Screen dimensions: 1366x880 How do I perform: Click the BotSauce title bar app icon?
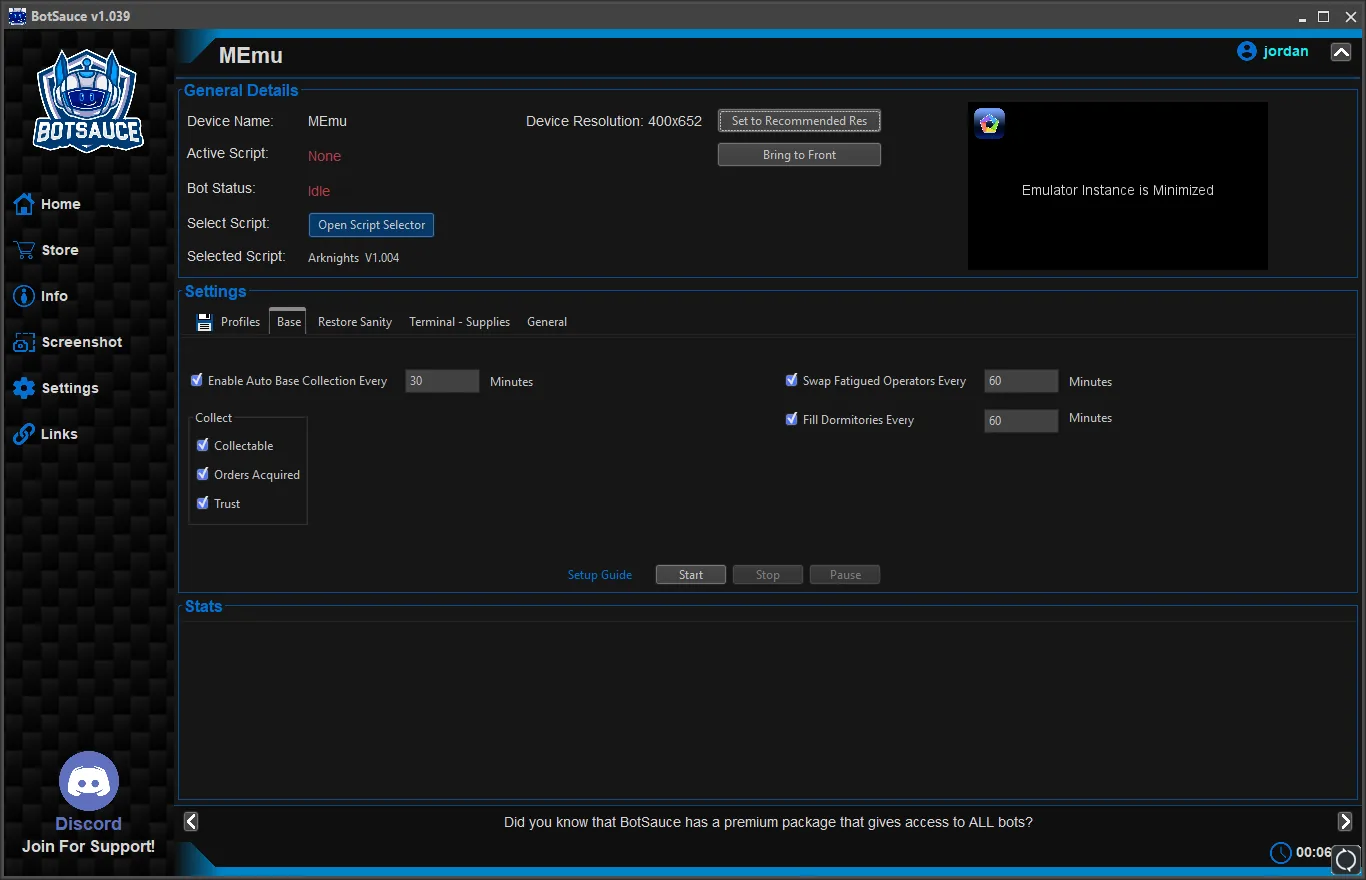17,16
